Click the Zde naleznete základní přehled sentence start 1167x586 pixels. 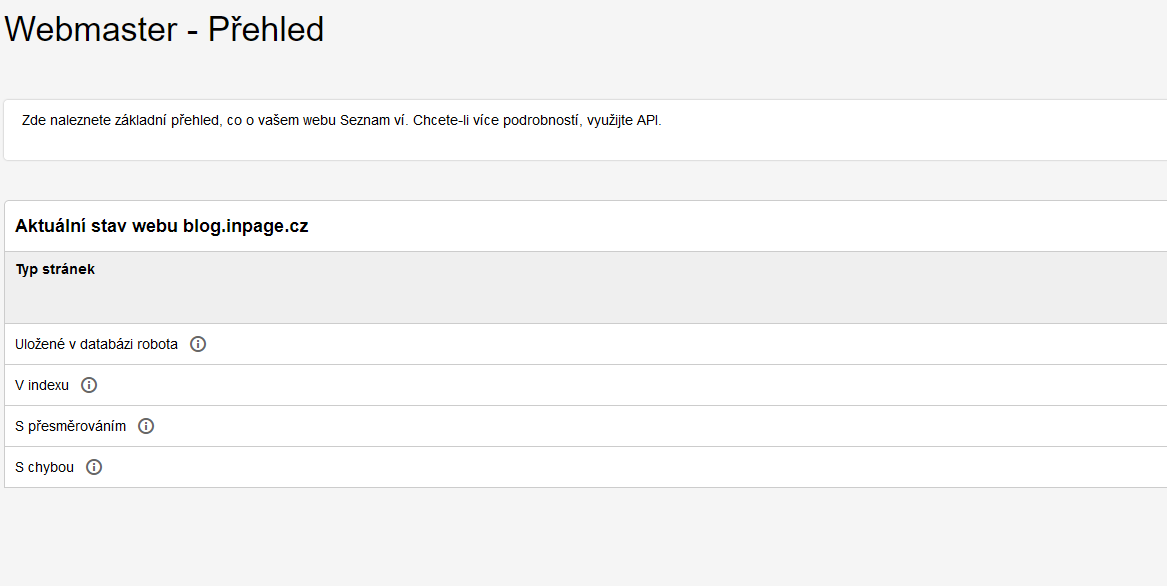[121, 120]
